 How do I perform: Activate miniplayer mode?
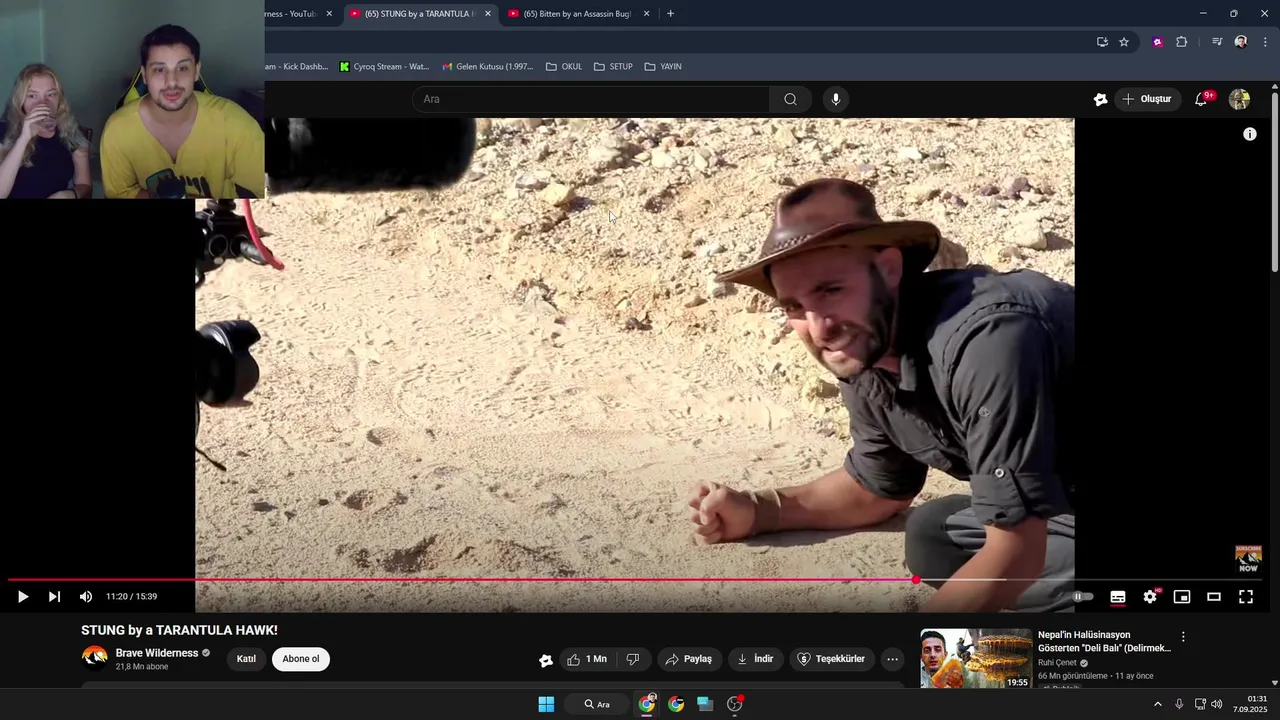(x=1182, y=597)
